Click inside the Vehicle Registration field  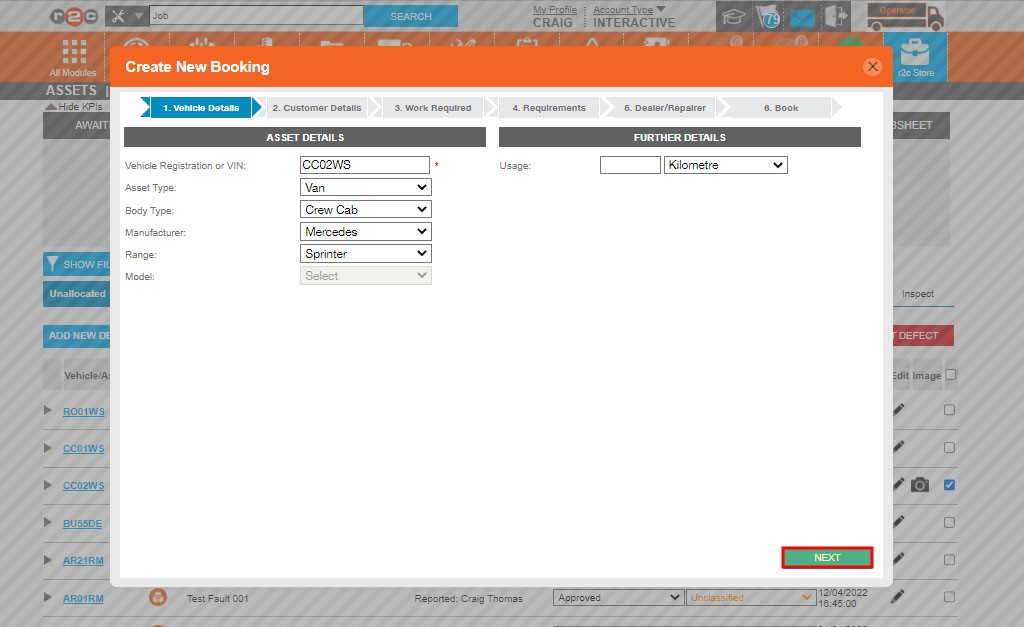click(x=365, y=164)
